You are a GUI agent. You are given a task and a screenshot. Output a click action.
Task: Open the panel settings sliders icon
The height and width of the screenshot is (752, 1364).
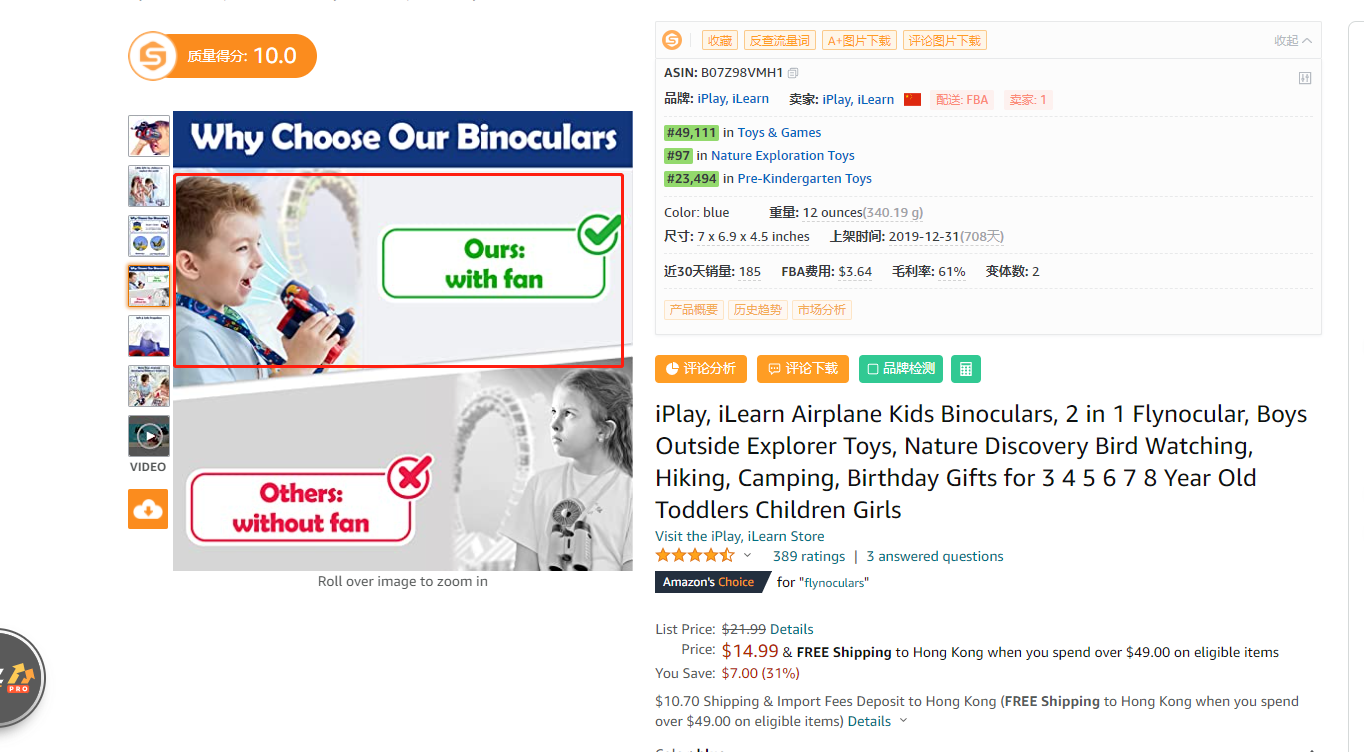(1304, 78)
